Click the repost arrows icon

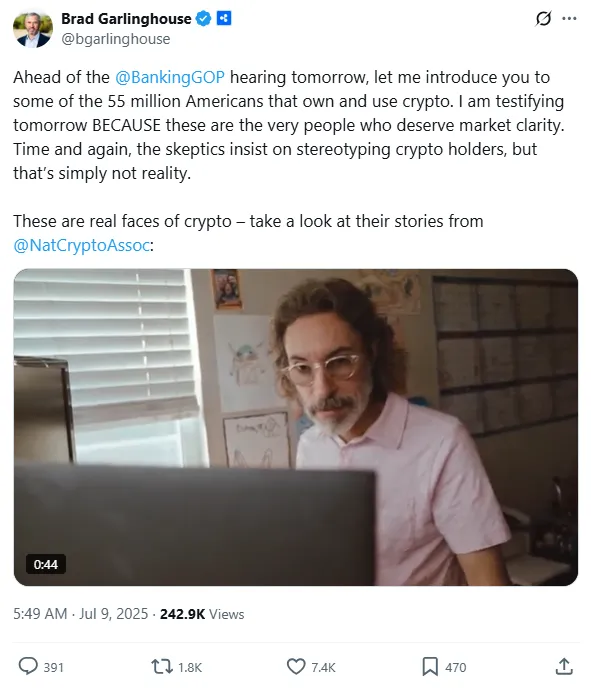[162, 666]
